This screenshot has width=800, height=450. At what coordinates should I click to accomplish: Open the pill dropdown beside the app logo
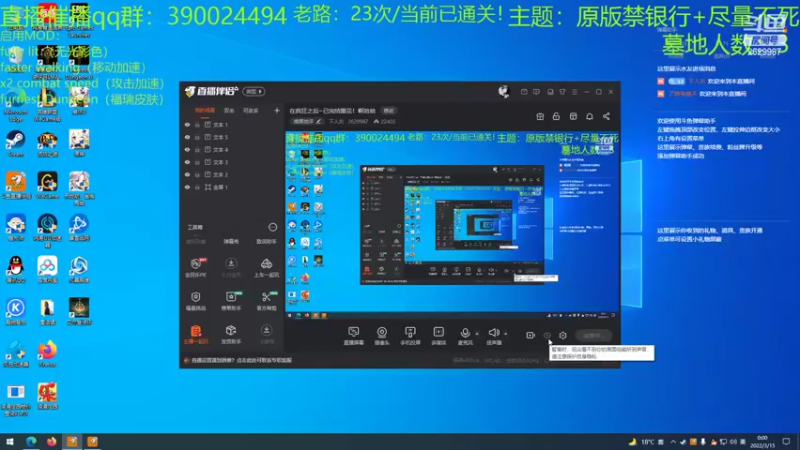tap(254, 91)
